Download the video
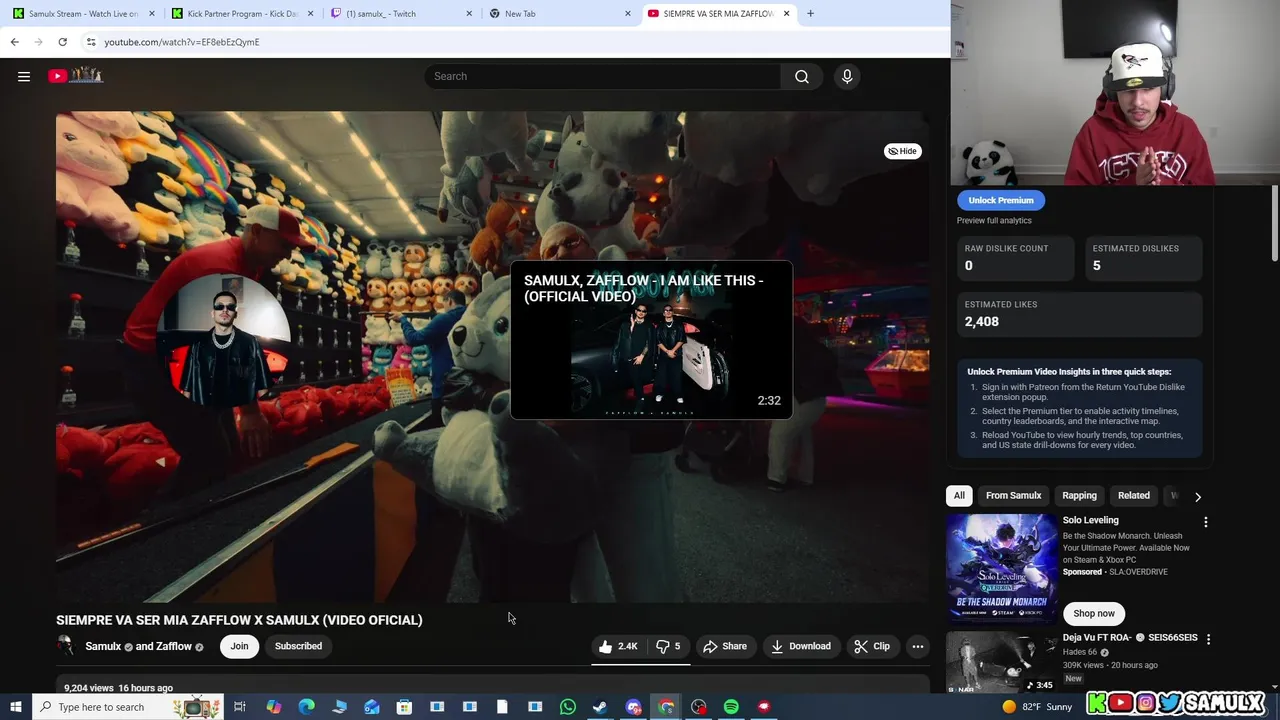The width and height of the screenshot is (1280, 720). (x=801, y=646)
